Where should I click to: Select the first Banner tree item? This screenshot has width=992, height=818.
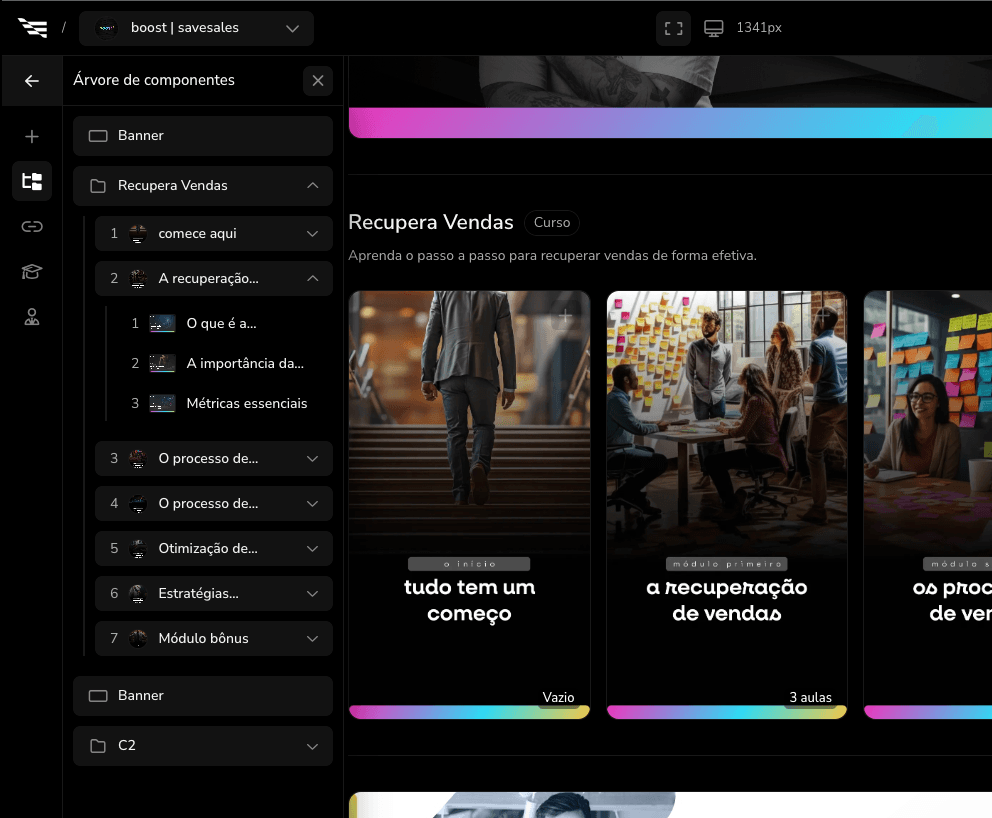coord(202,135)
